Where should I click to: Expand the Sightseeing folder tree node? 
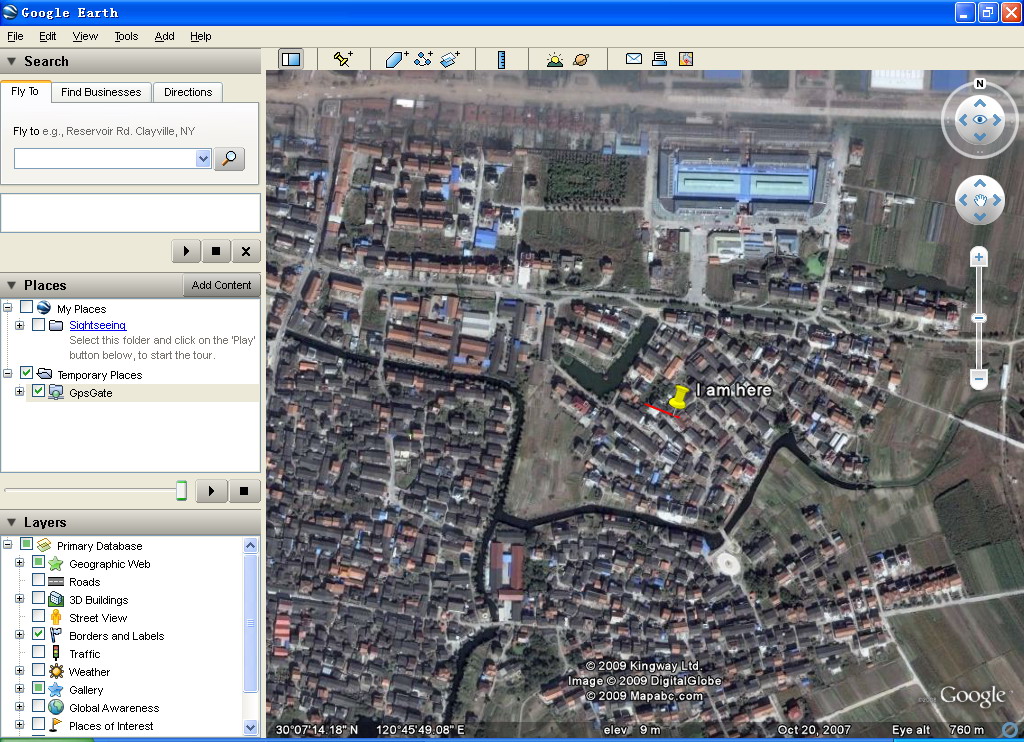pyautogui.click(x=20, y=325)
